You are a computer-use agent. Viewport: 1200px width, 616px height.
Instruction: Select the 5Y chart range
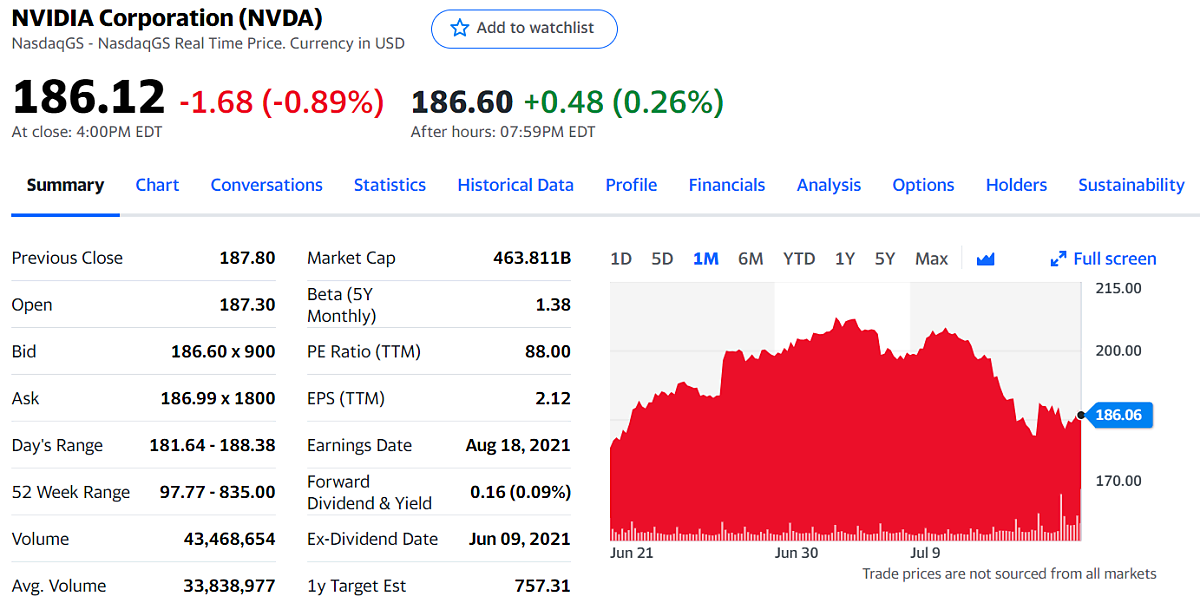point(885,259)
